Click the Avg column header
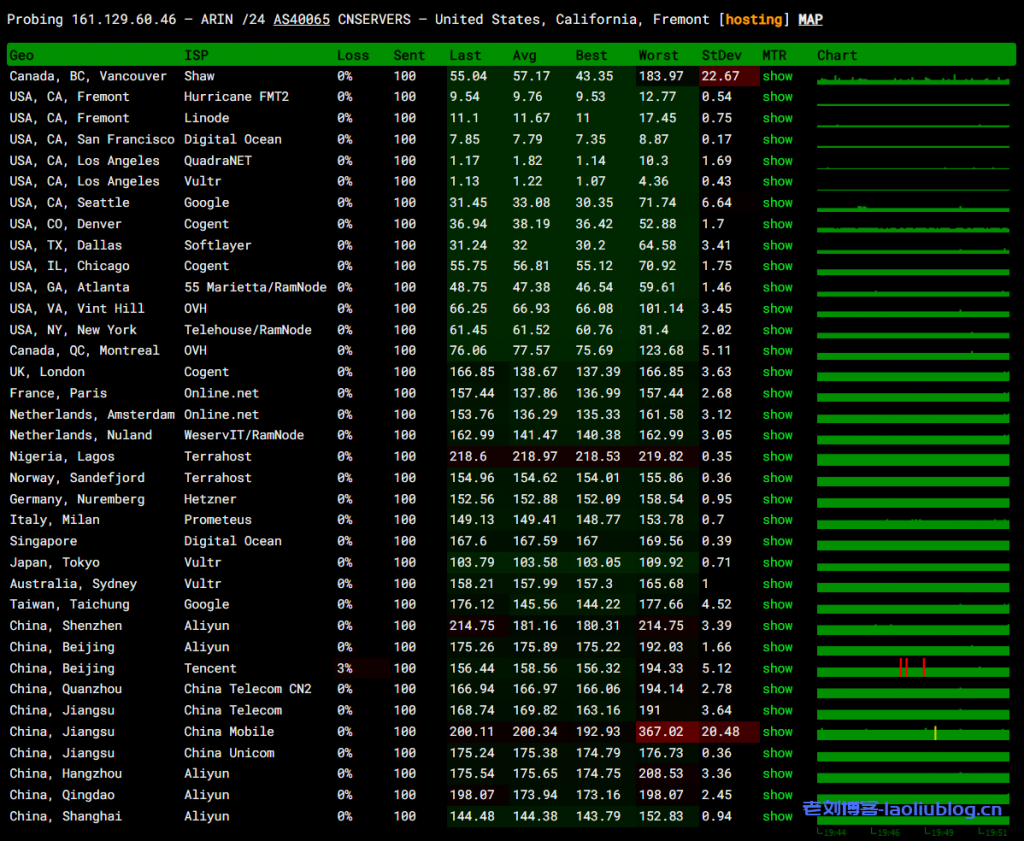This screenshot has width=1024, height=841. pos(524,56)
